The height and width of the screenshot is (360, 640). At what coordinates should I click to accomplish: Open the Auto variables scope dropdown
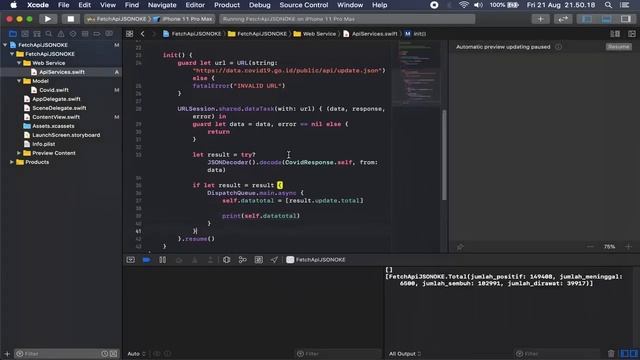tap(136, 354)
